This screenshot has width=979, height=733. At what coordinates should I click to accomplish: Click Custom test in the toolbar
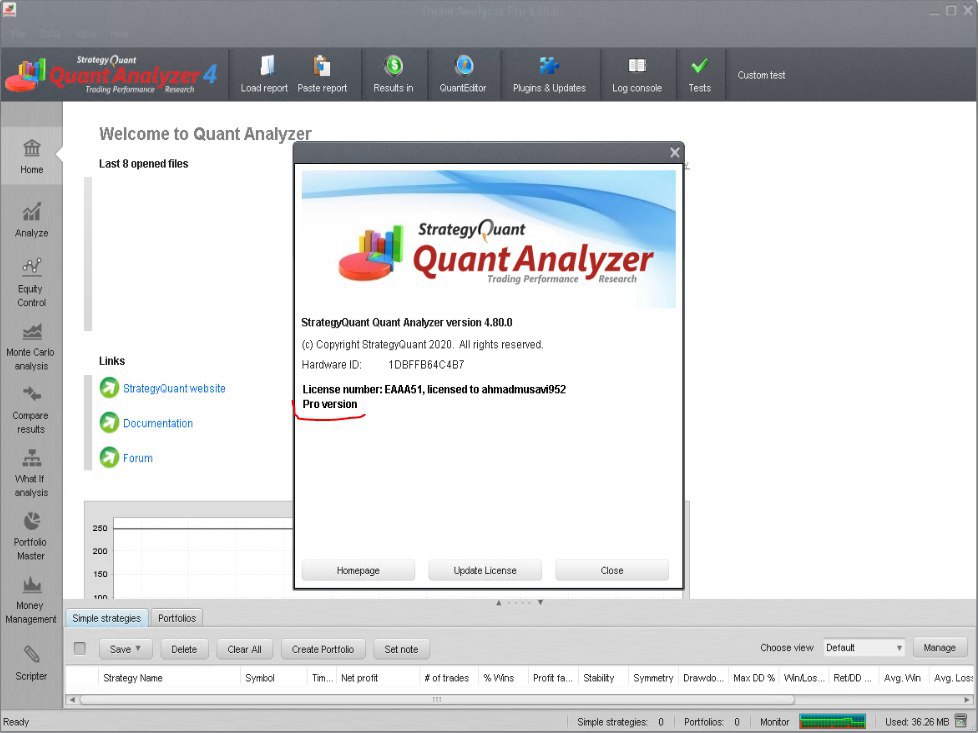pos(761,75)
